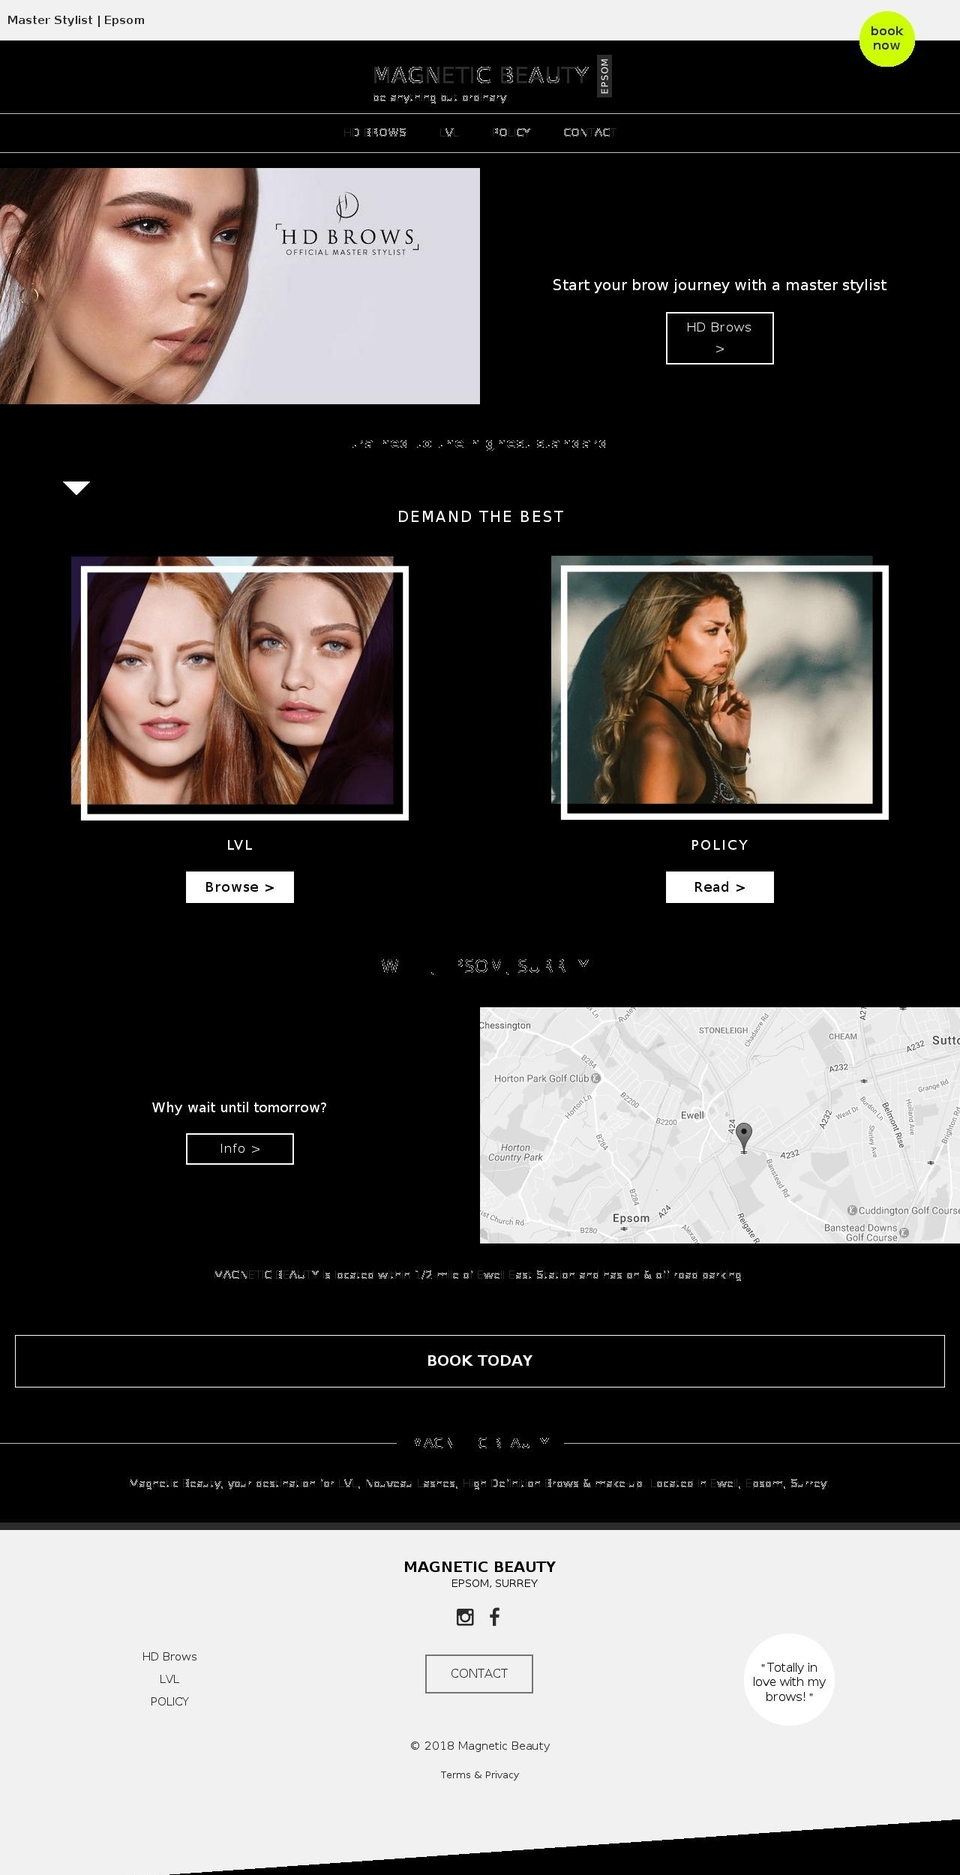Screen dimensions: 960x1875
Task: Open POLICY footer link
Action: coord(169,1701)
